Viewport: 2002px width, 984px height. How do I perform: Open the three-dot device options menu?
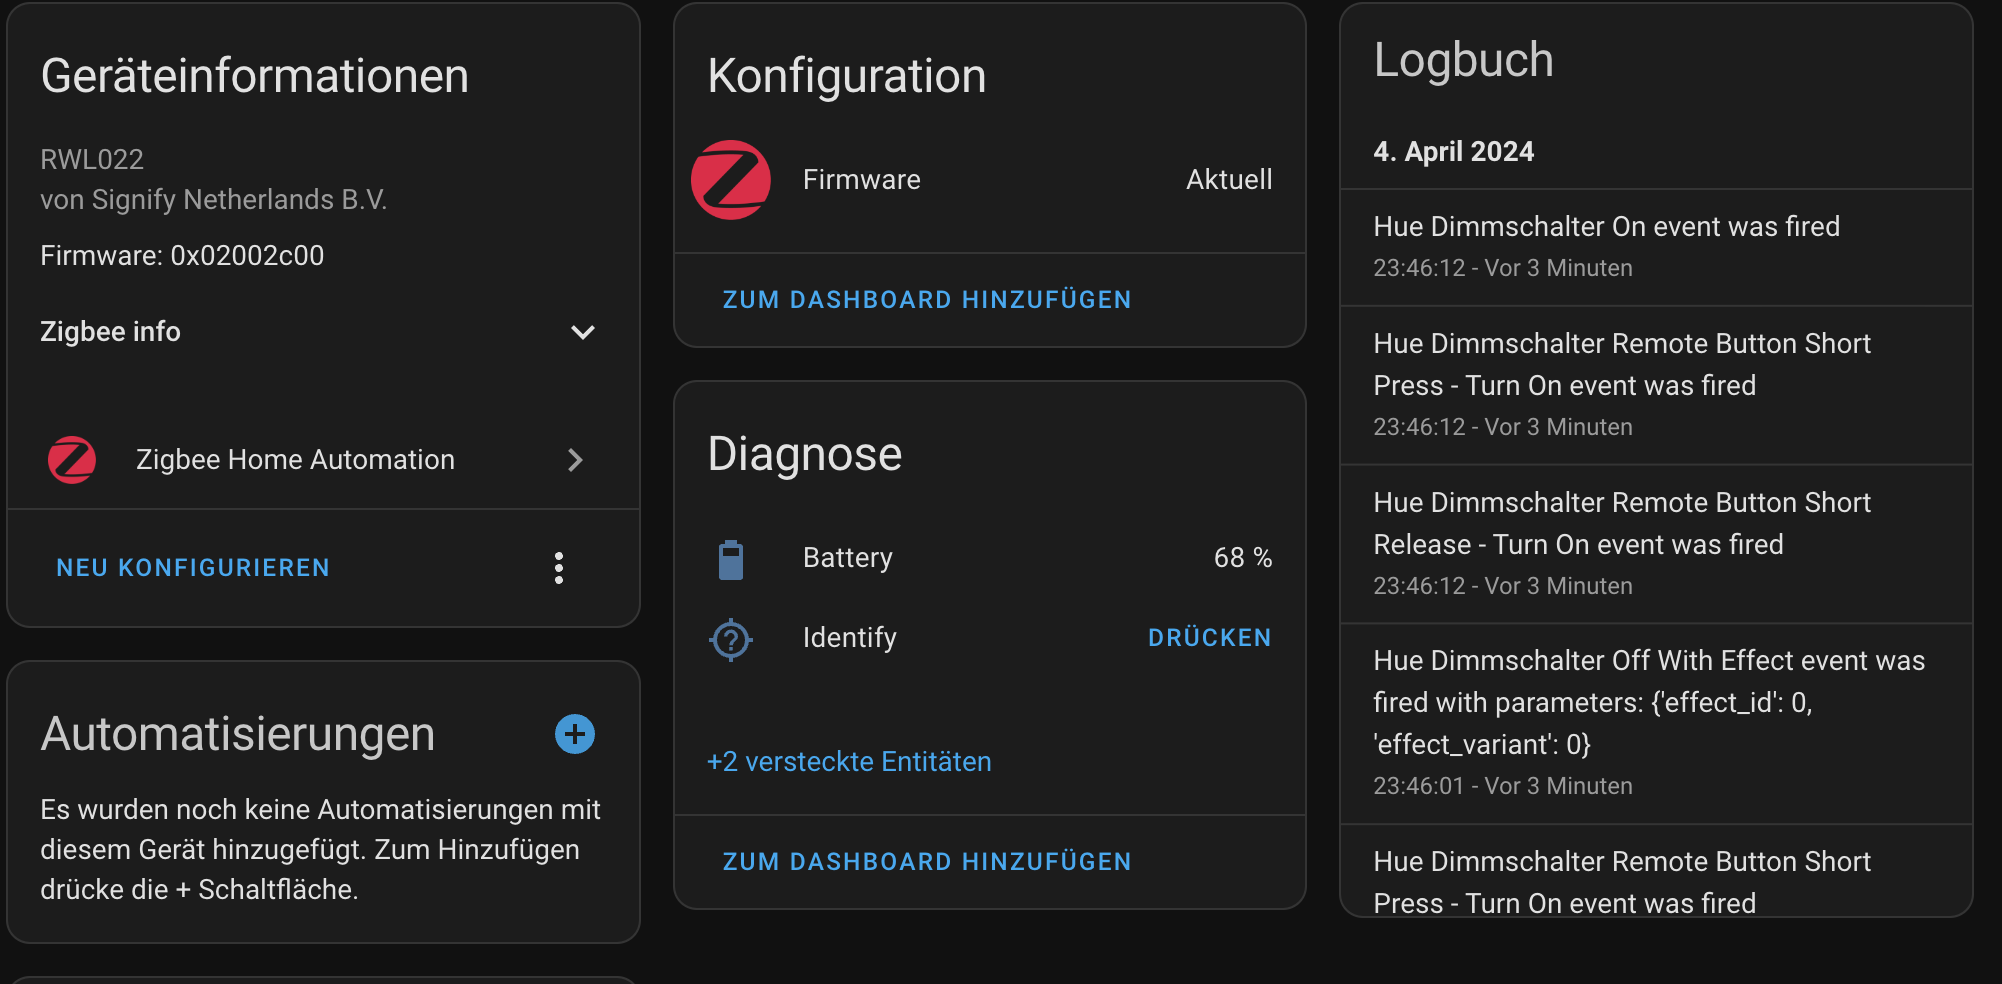pyautogui.click(x=559, y=568)
